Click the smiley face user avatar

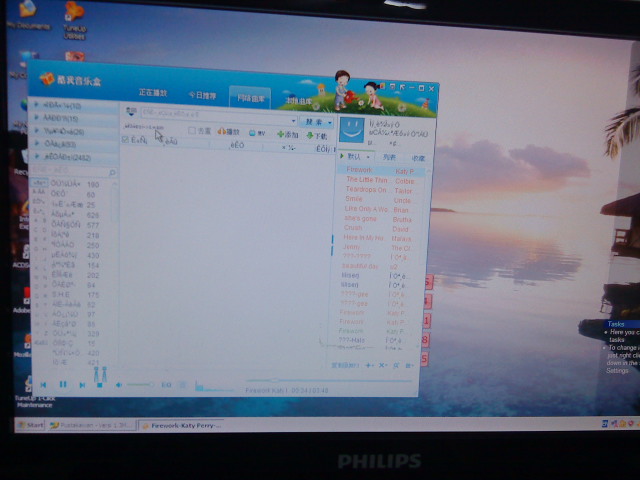pos(352,130)
